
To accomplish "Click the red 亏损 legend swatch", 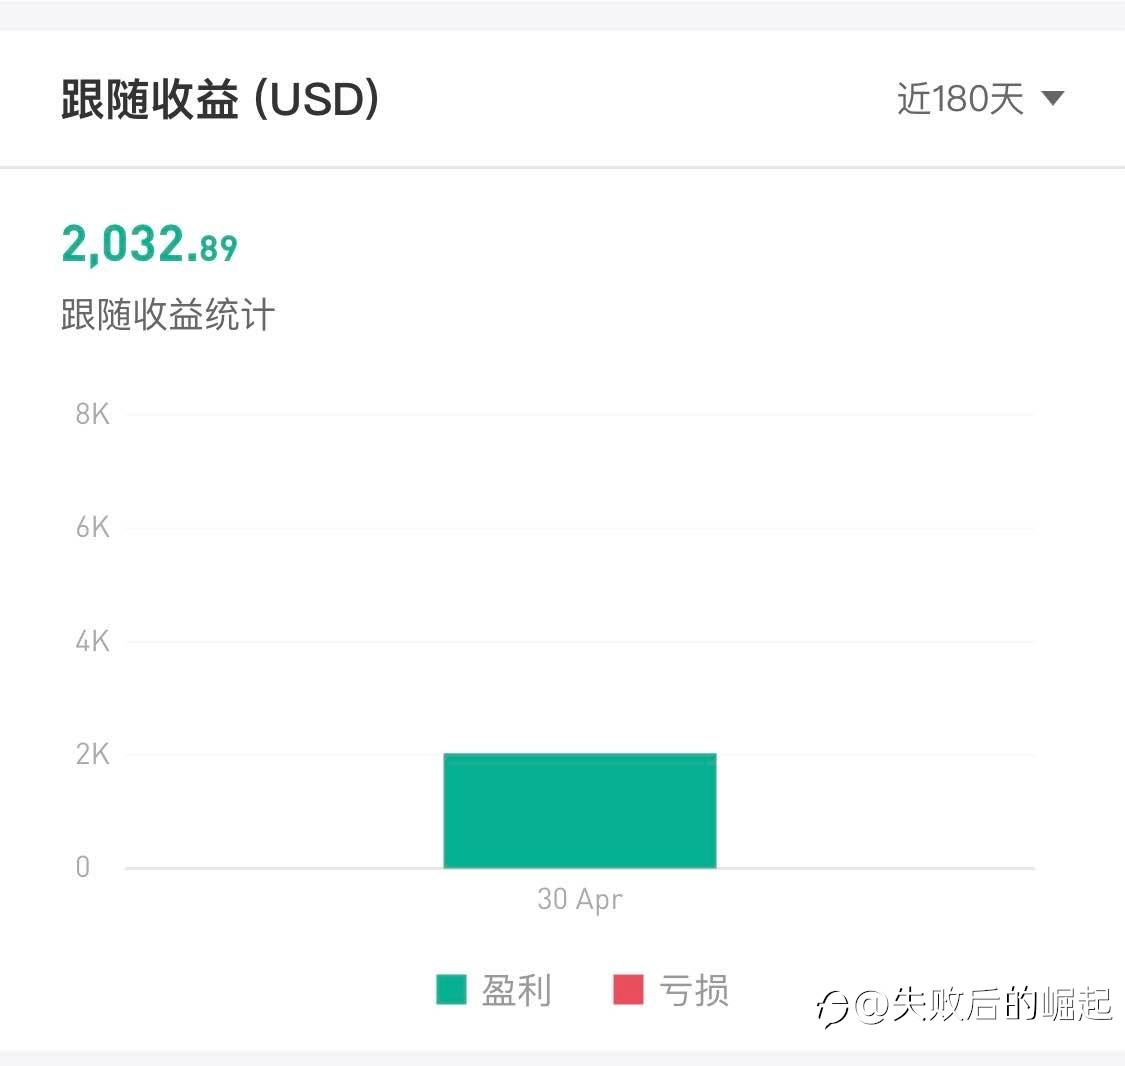I will click(628, 989).
